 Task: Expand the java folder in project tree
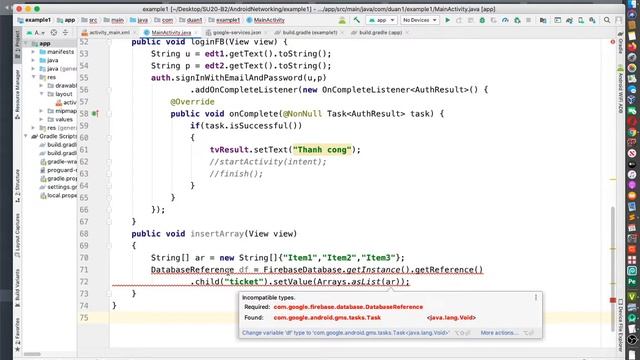33,60
